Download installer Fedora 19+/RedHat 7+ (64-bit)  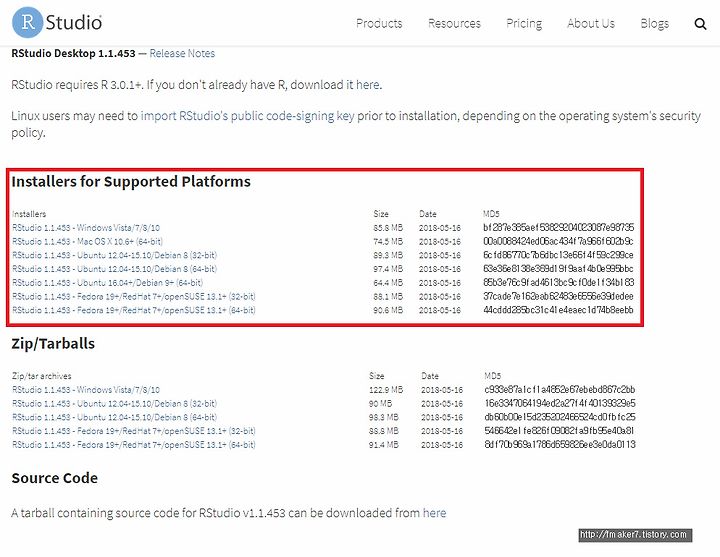pyautogui.click(x=134, y=310)
